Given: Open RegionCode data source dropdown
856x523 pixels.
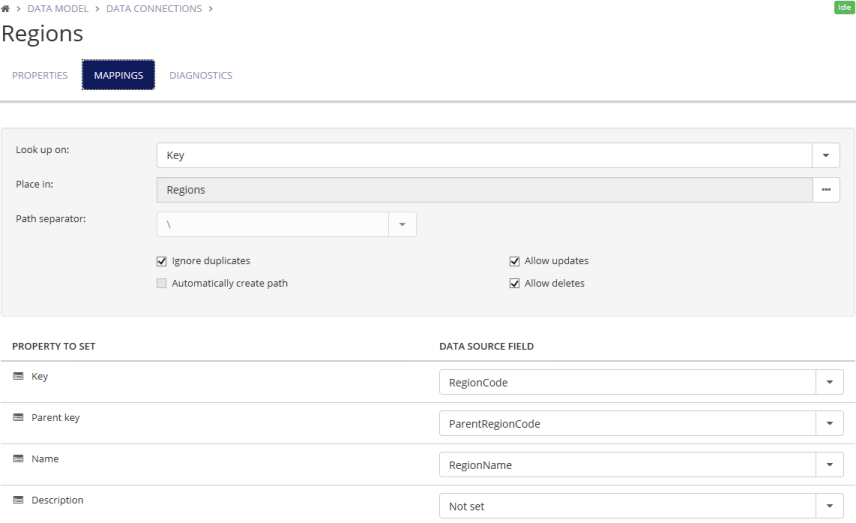Looking at the screenshot, I should click(829, 382).
